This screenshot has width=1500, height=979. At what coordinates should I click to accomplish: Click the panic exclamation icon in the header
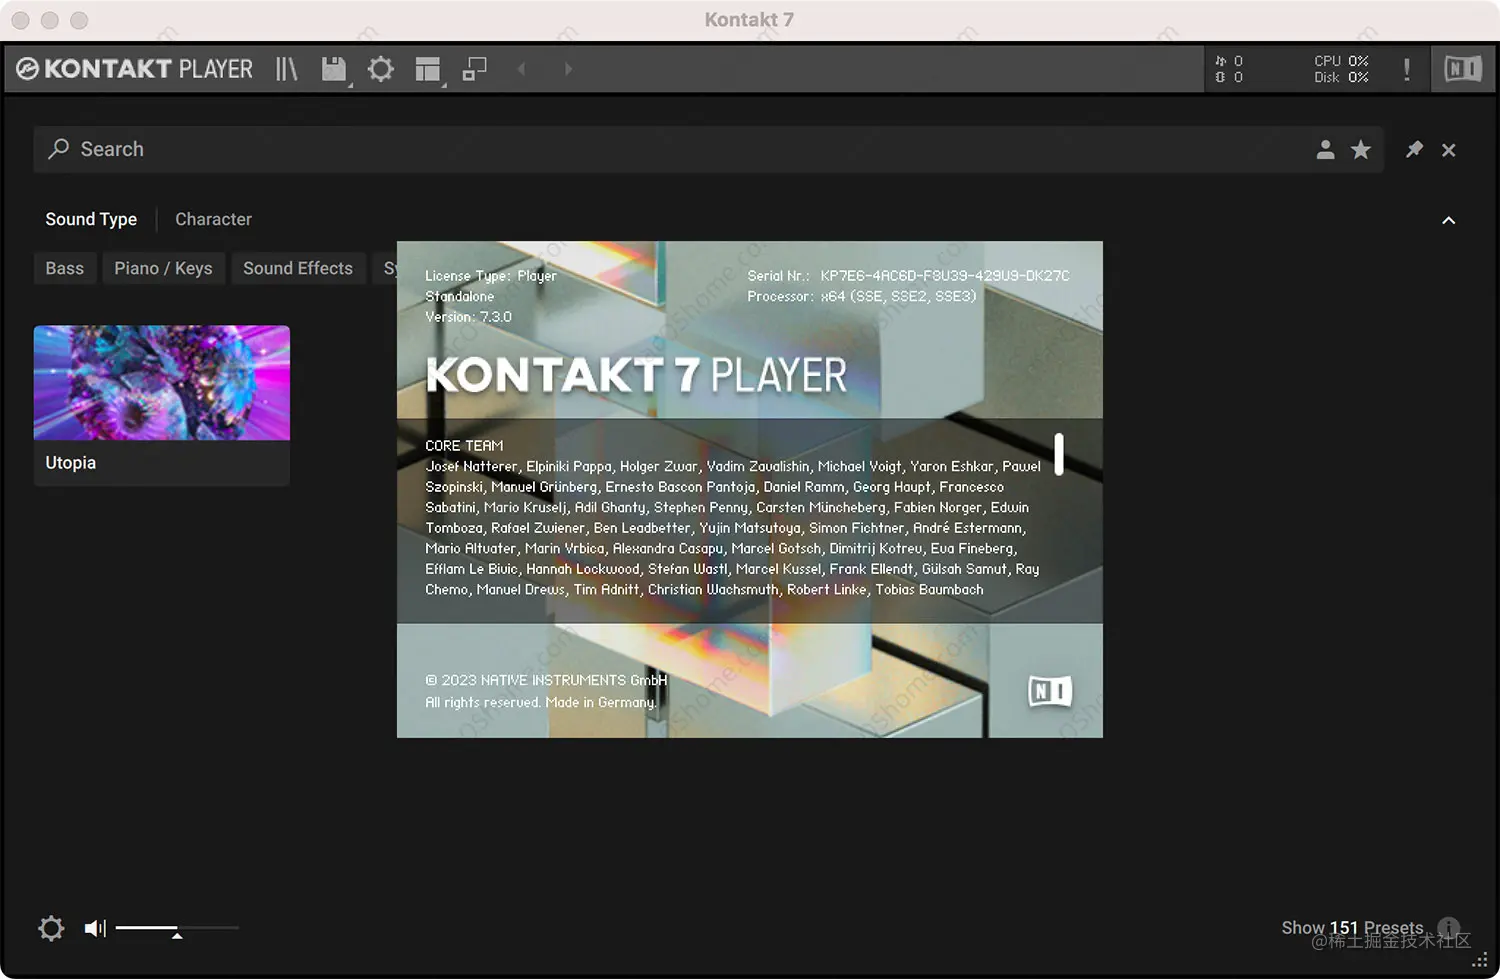pos(1406,68)
